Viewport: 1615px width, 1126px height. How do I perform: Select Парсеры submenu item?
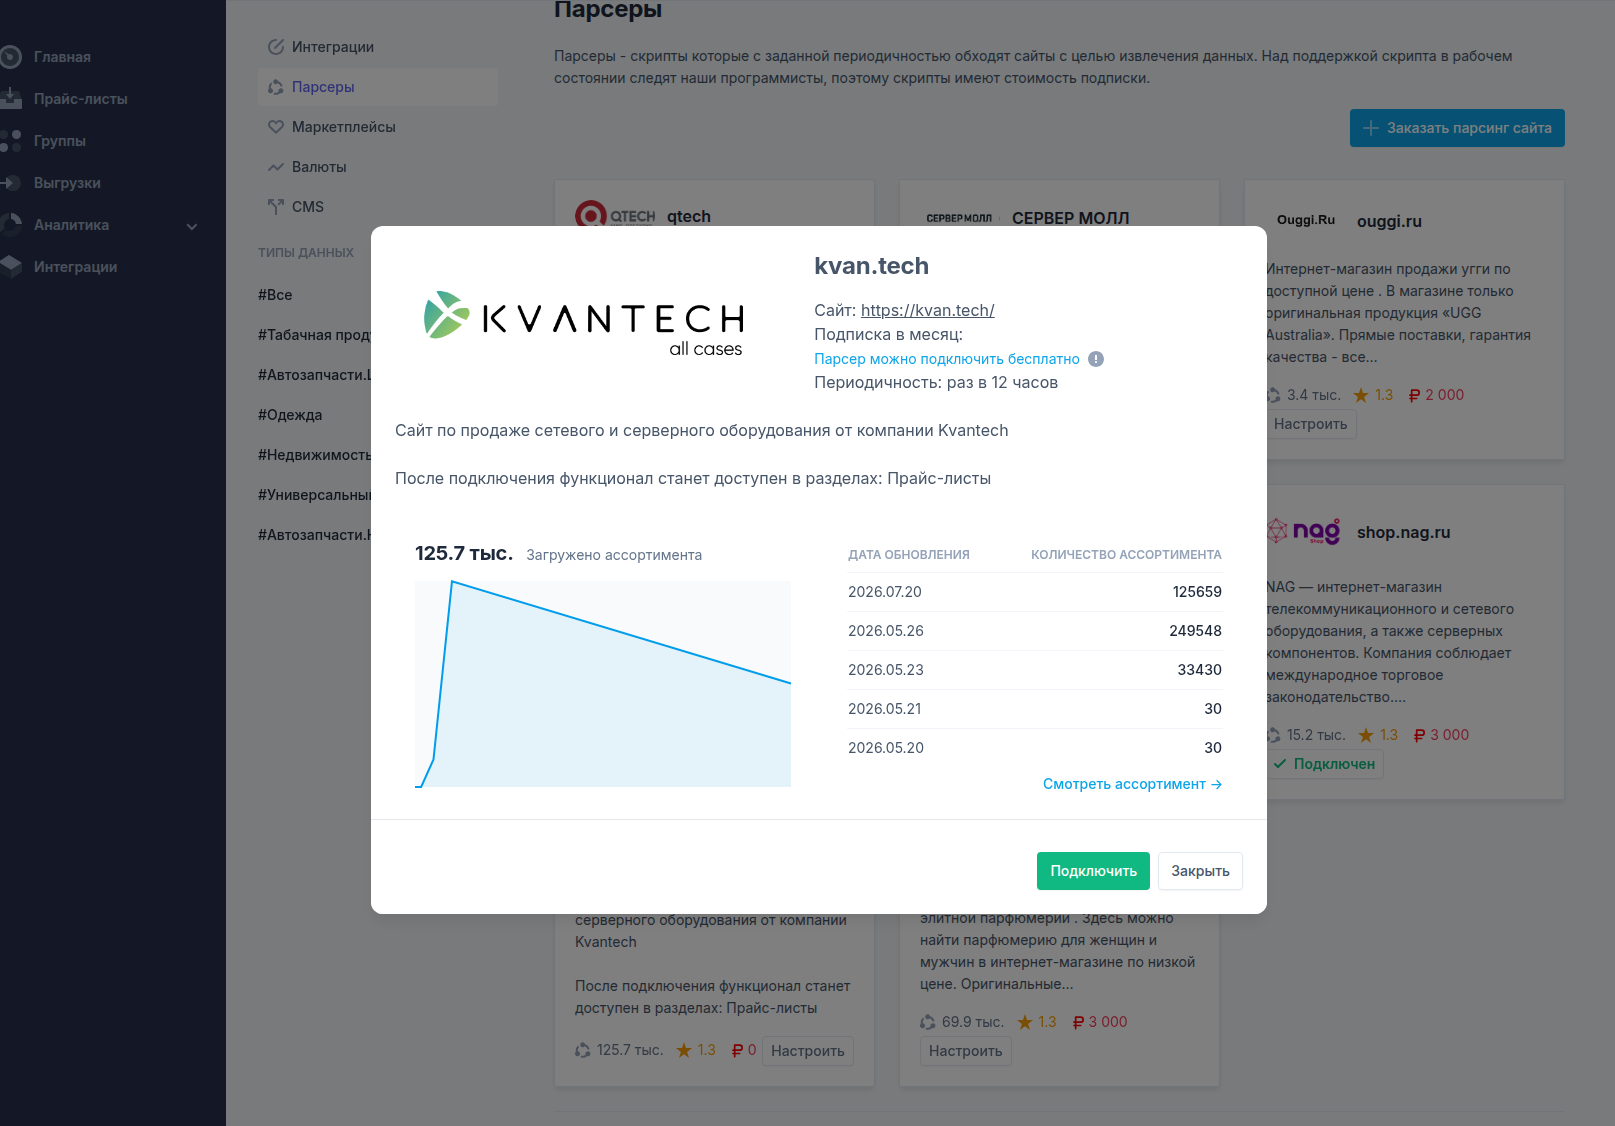click(x=377, y=87)
